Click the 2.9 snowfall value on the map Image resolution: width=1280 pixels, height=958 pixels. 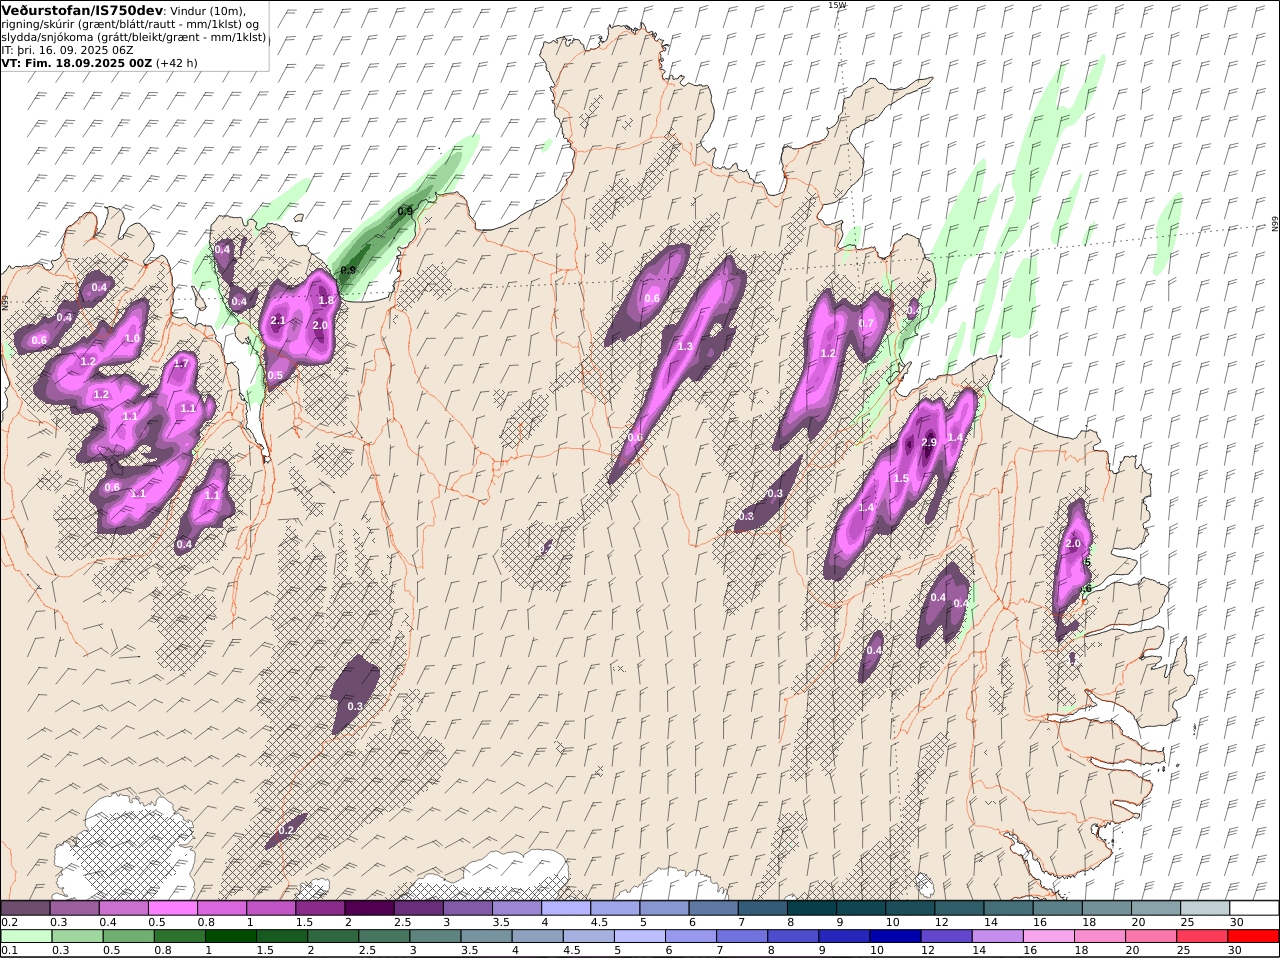tap(928, 443)
